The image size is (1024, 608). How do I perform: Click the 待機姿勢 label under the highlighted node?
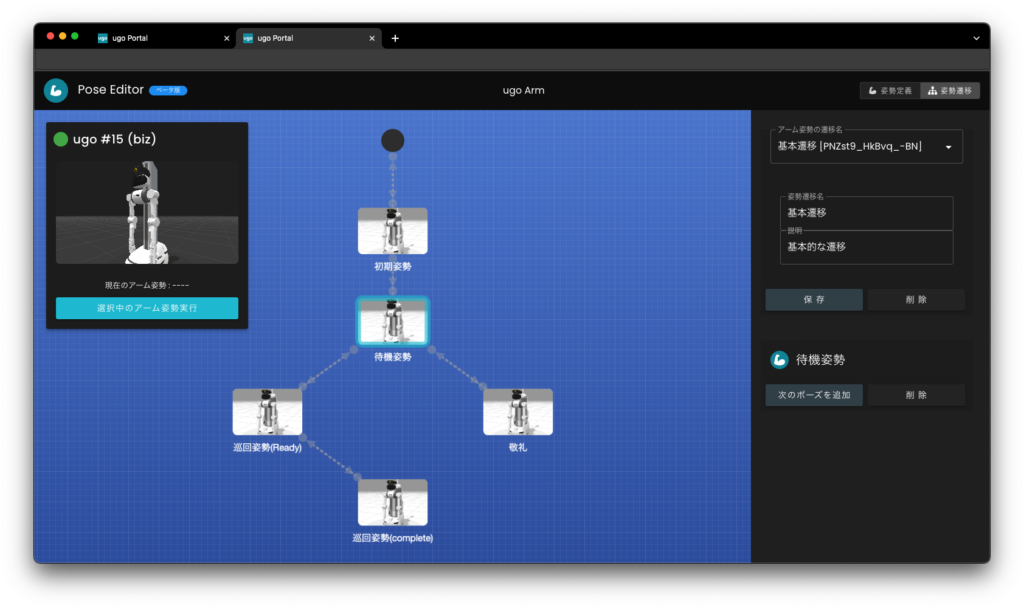[392, 357]
